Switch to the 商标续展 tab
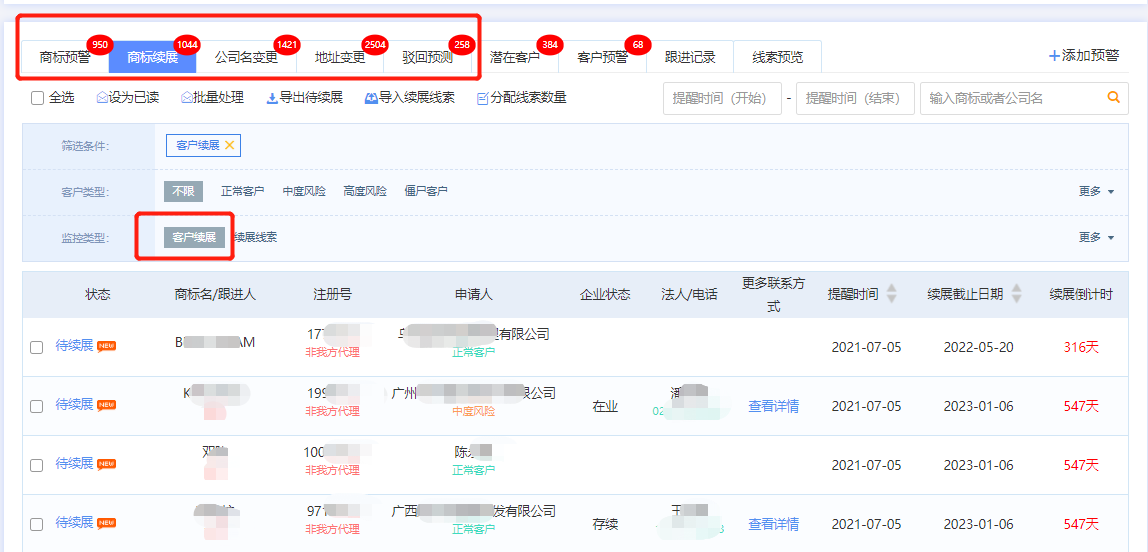Image resolution: width=1148 pixels, height=552 pixels. point(152,57)
